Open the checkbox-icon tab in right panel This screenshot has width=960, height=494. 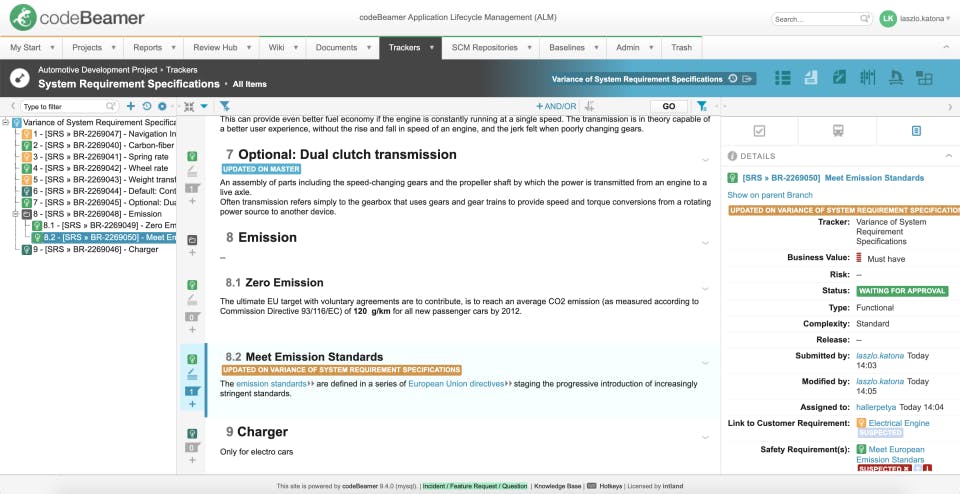point(759,131)
